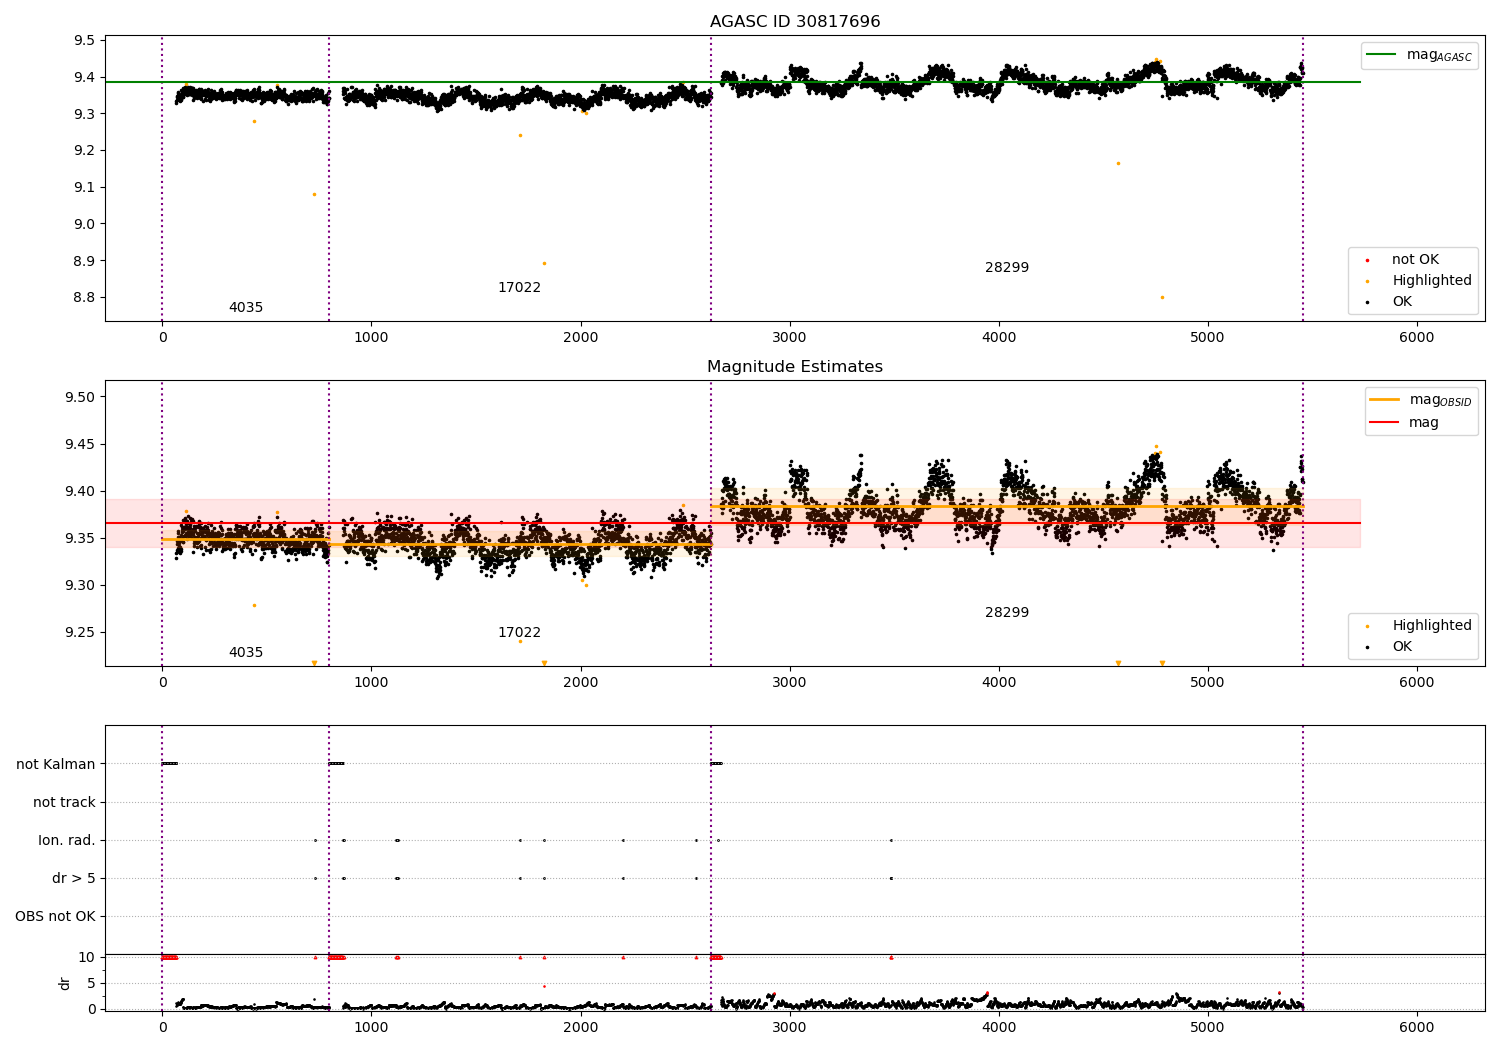
Task: Click 'not OK' legend entry in top plot
Action: 1415,260
